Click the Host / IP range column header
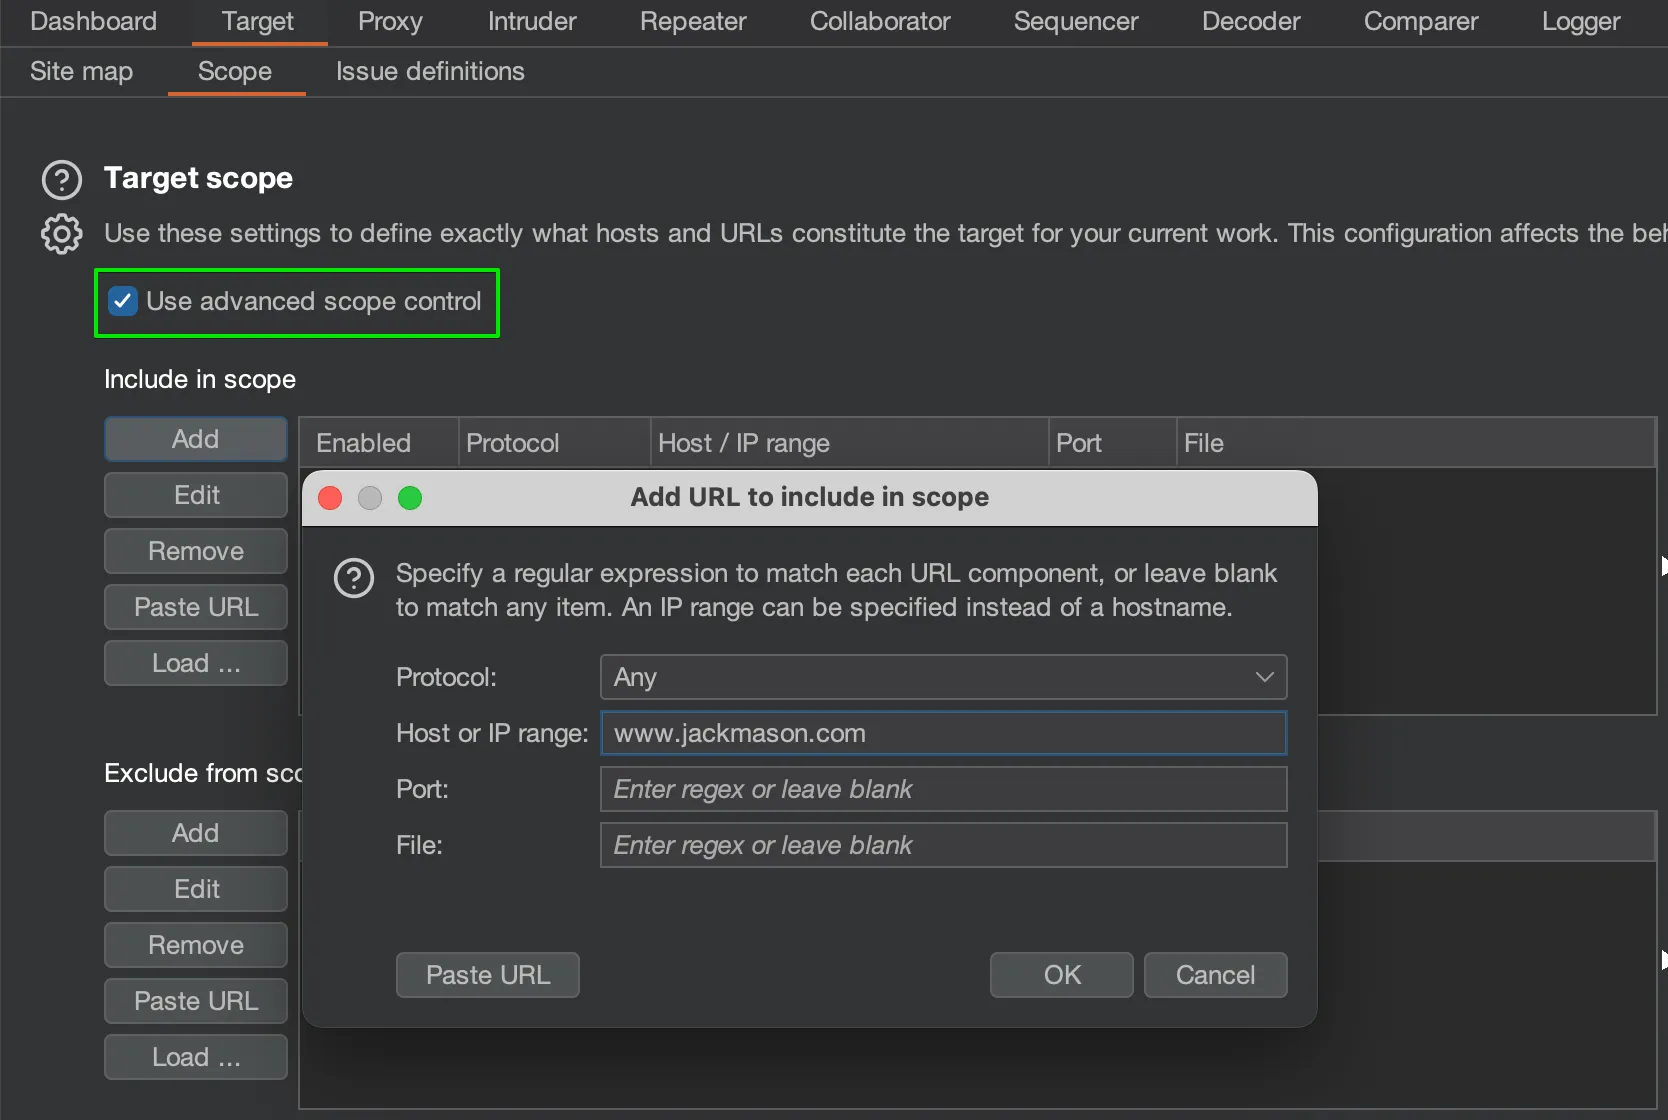 [x=849, y=443]
